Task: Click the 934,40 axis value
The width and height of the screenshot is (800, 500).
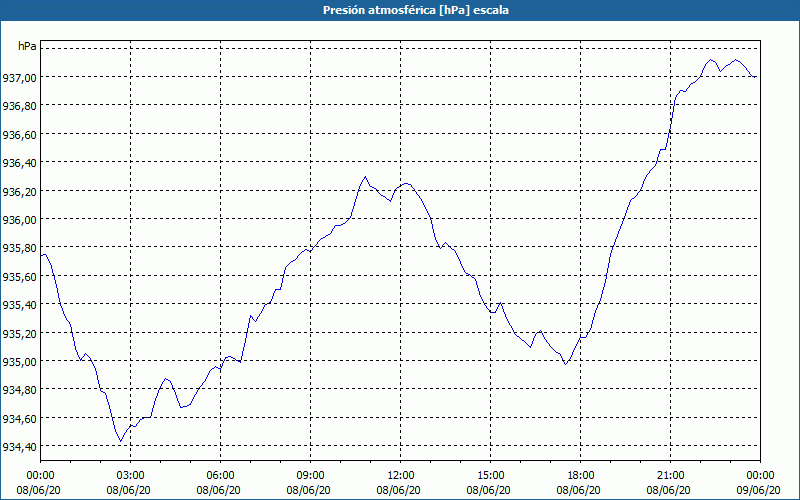Action: pos(19,447)
